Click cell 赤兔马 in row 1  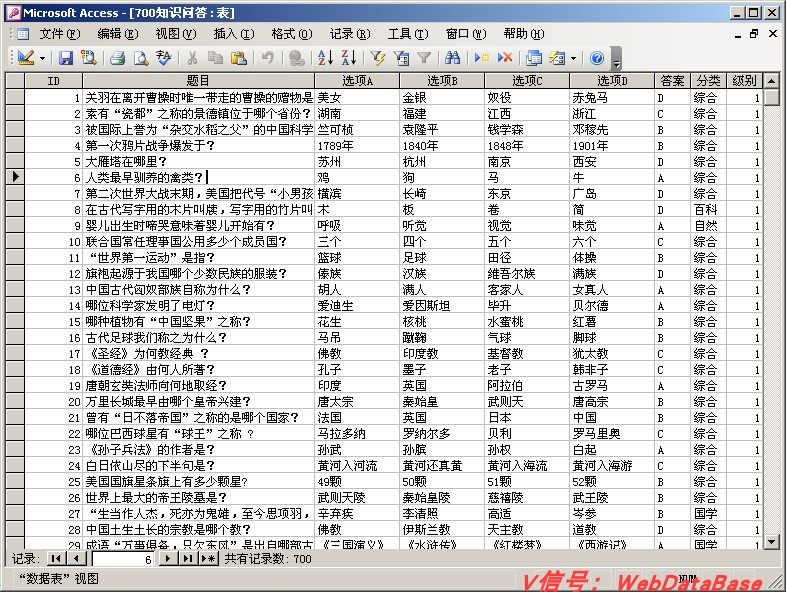coord(612,97)
